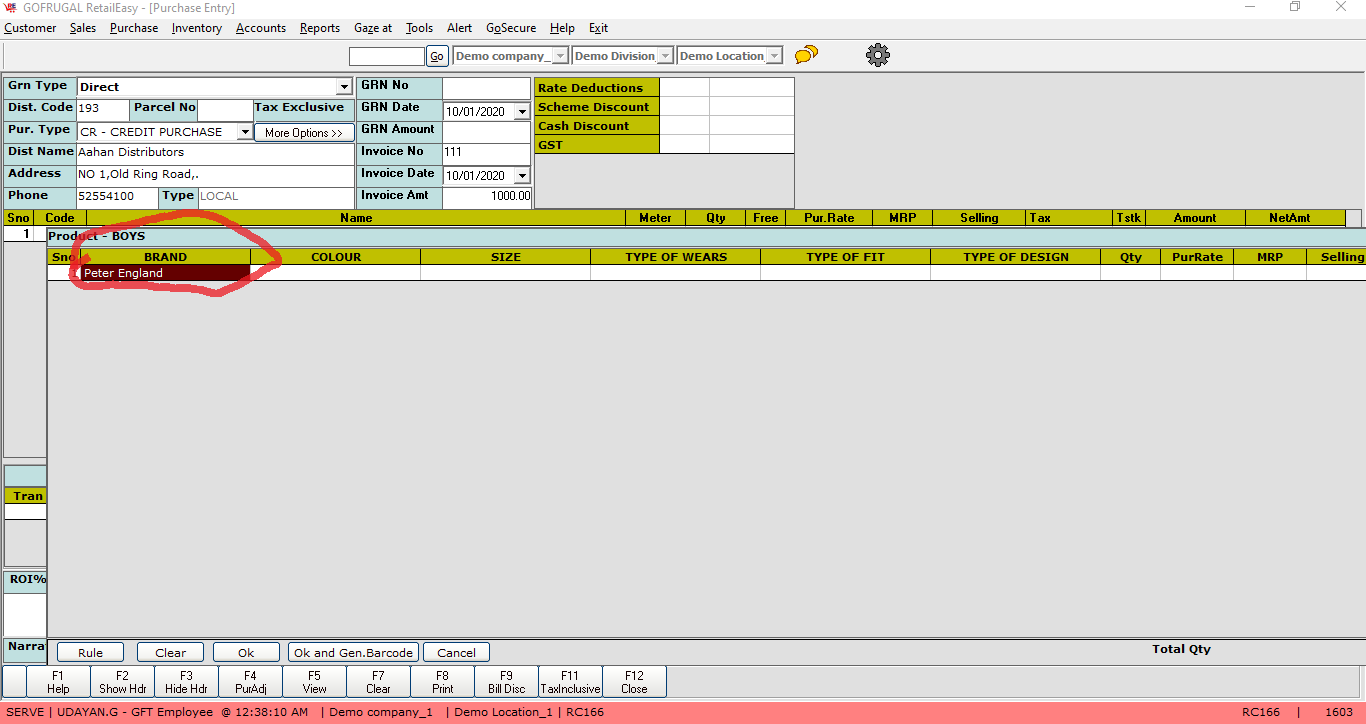Click the Invoice No field
The width and height of the screenshot is (1366, 724).
click(x=486, y=153)
